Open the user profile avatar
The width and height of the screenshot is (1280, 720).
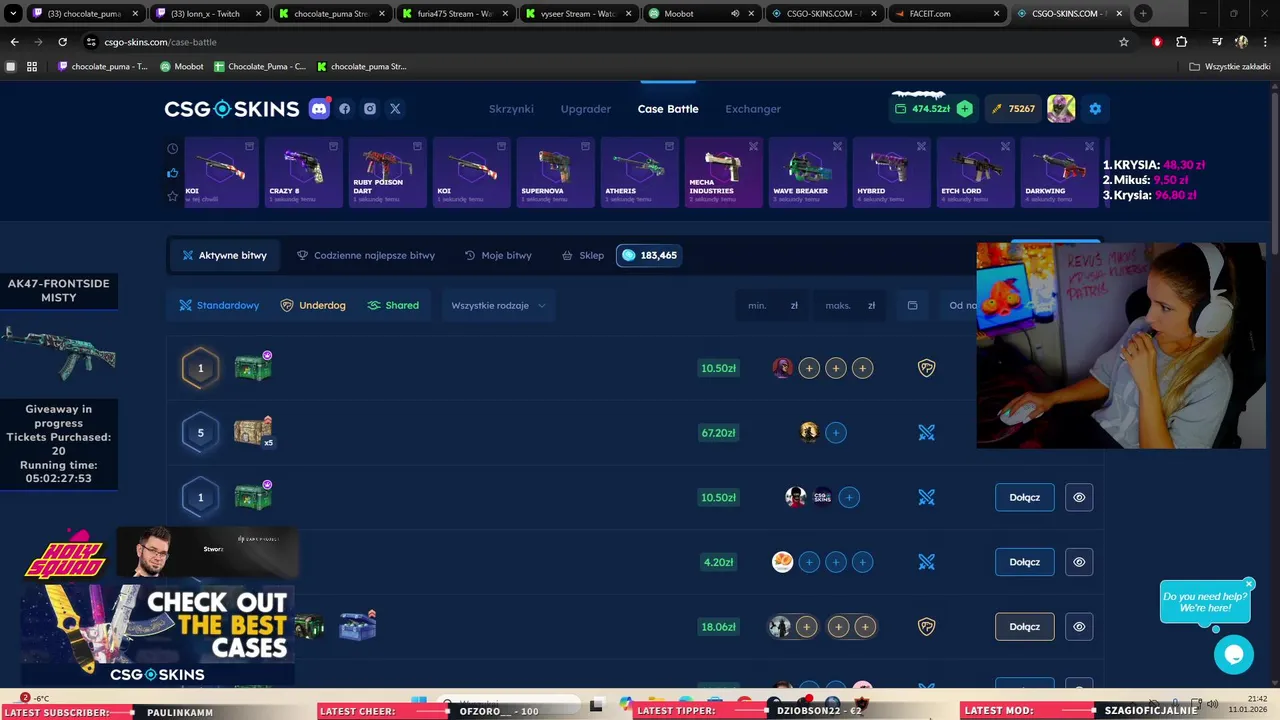pyautogui.click(x=1061, y=109)
